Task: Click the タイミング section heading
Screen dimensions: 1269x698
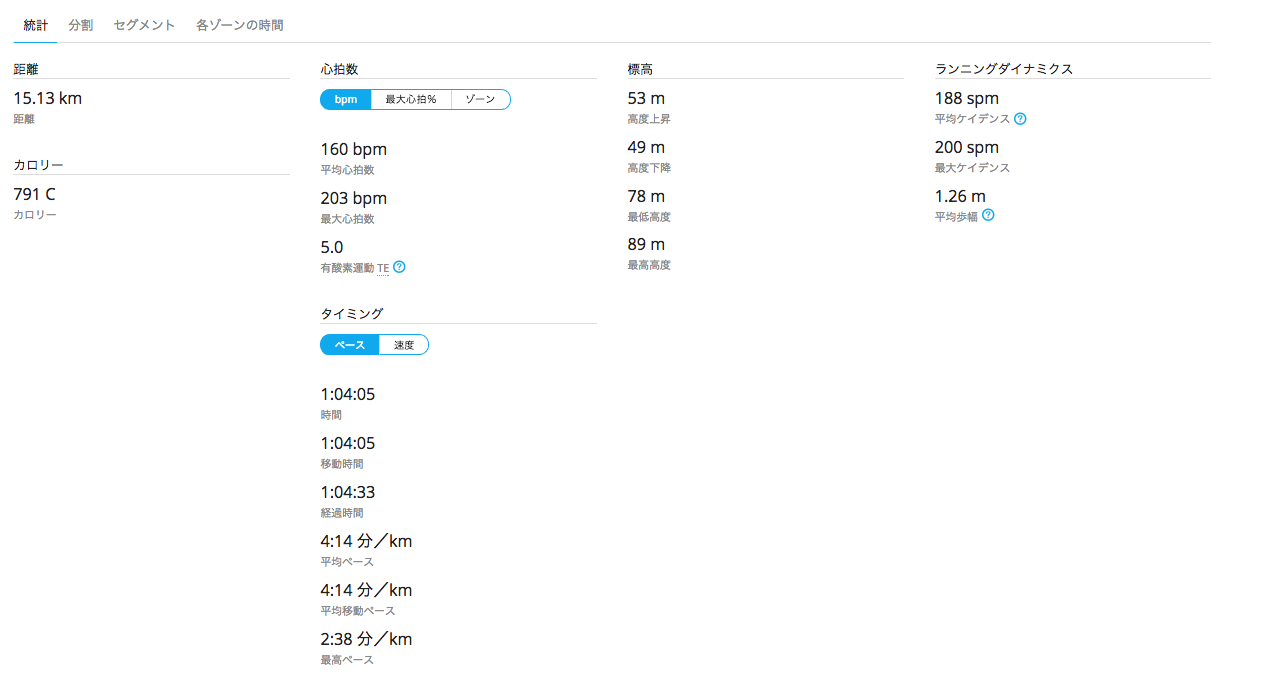Action: click(351, 314)
